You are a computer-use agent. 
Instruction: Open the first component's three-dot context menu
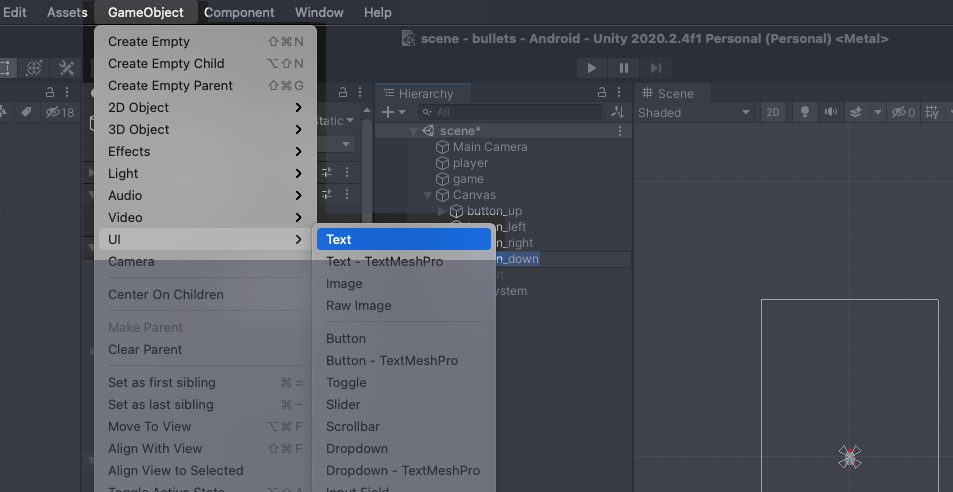tap(346, 173)
